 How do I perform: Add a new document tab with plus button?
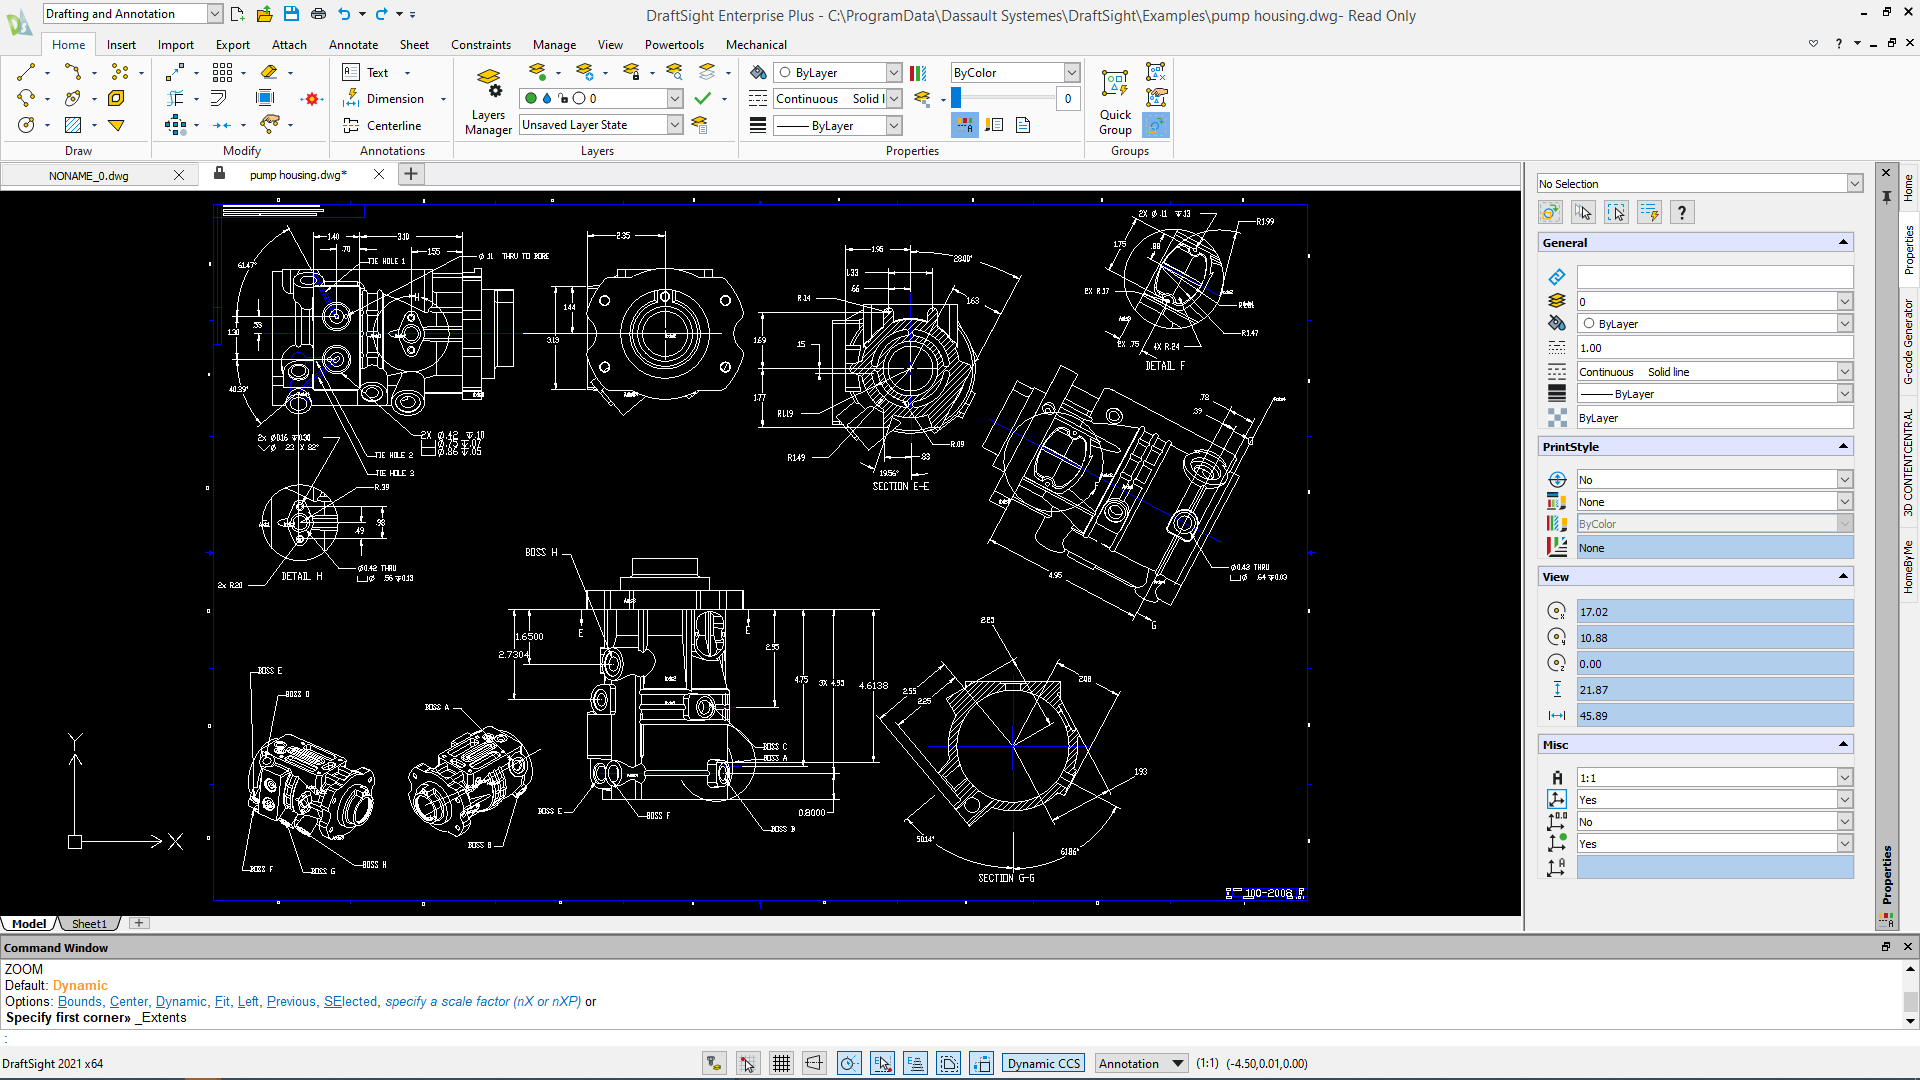[x=411, y=174]
